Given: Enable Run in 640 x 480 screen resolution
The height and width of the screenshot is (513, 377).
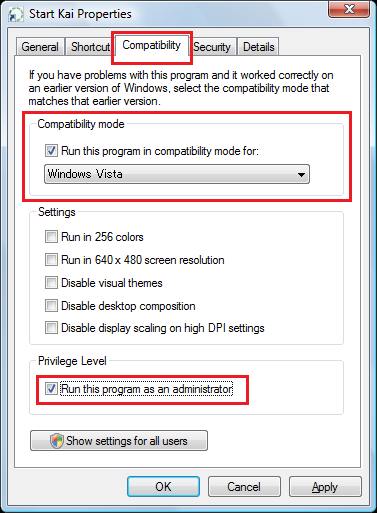Looking at the screenshot, I should point(51,260).
